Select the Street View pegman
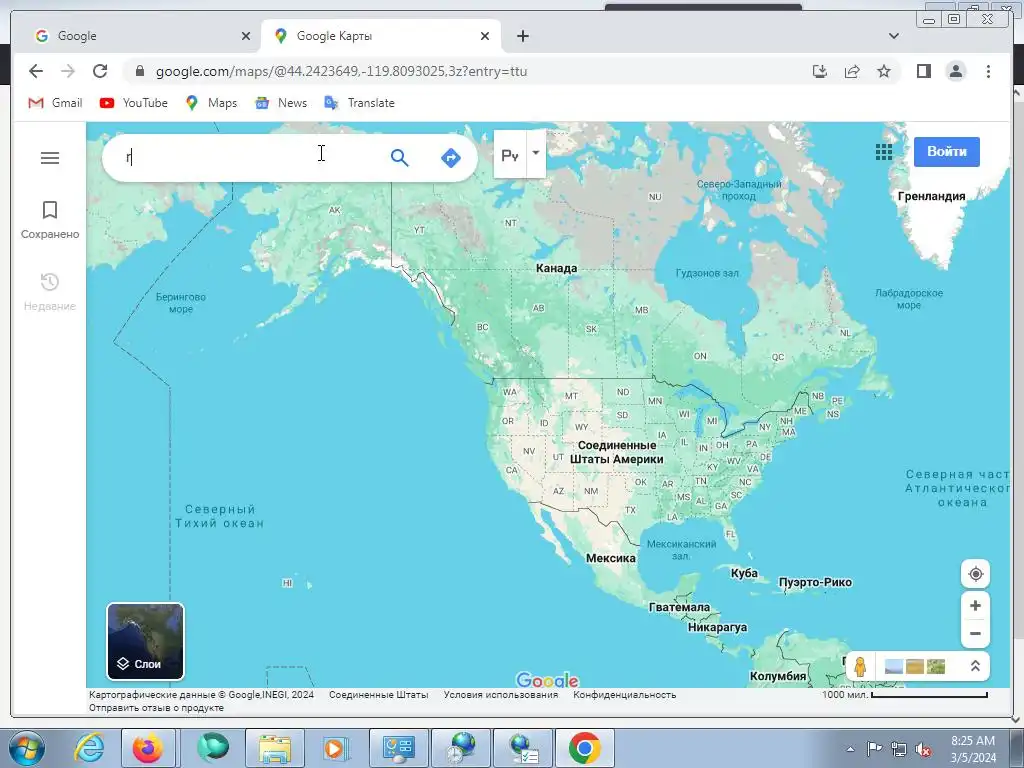 (860, 666)
